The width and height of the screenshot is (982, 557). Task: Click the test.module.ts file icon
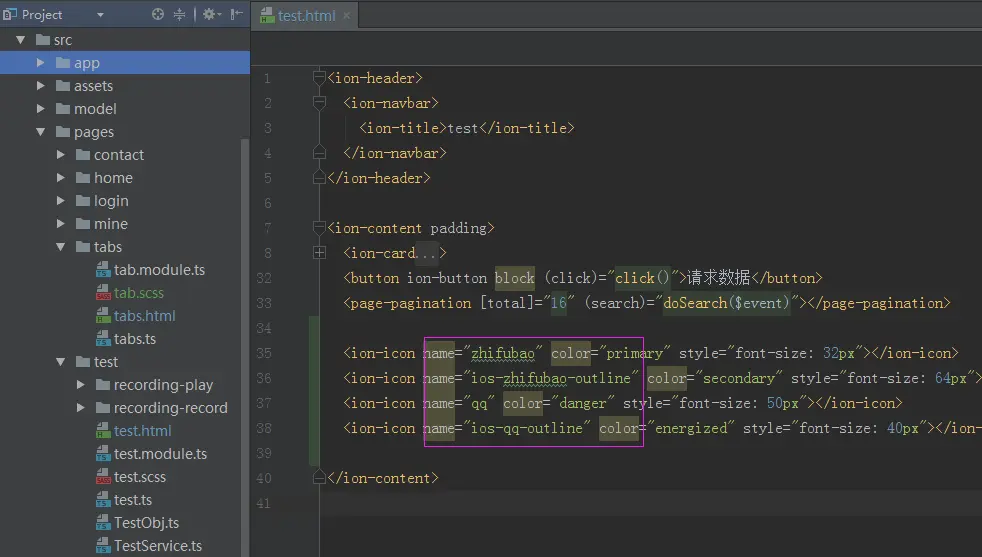(x=103, y=454)
